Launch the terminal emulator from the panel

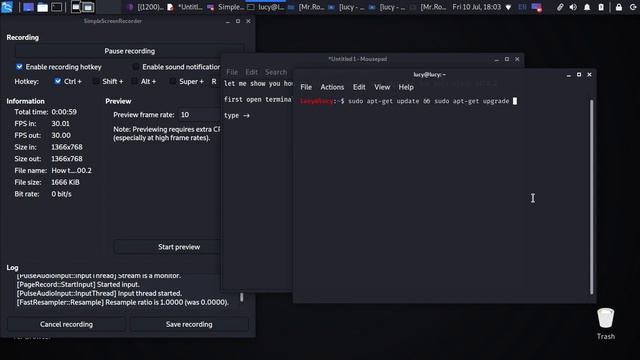57,7
